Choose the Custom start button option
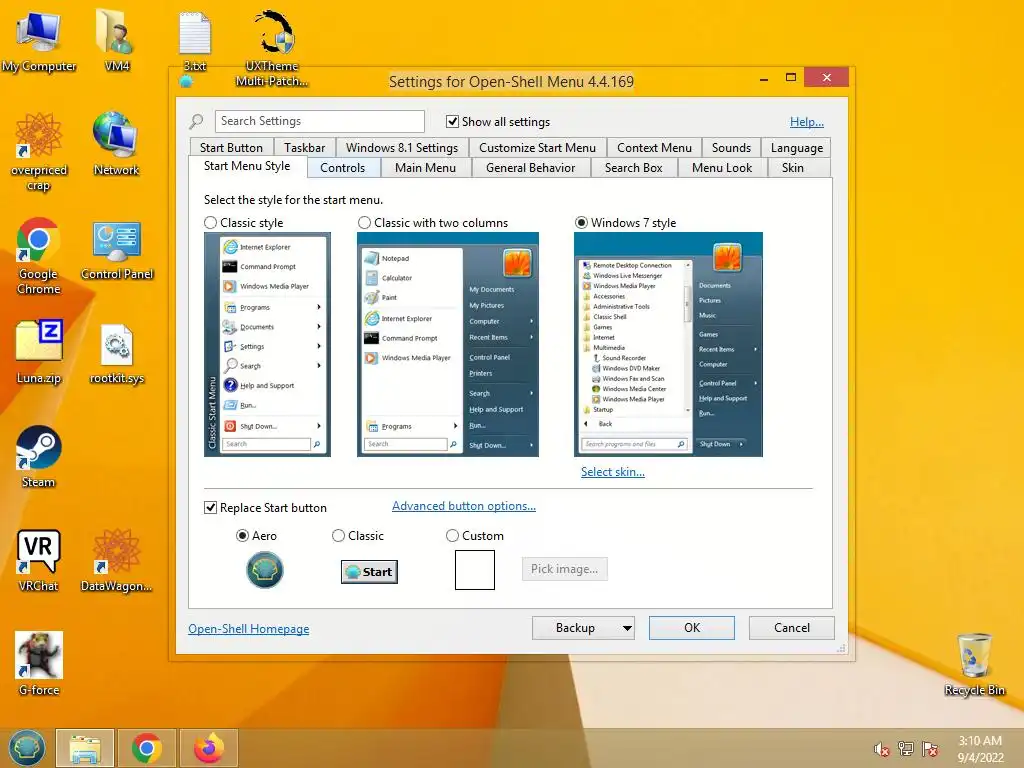 click(452, 536)
